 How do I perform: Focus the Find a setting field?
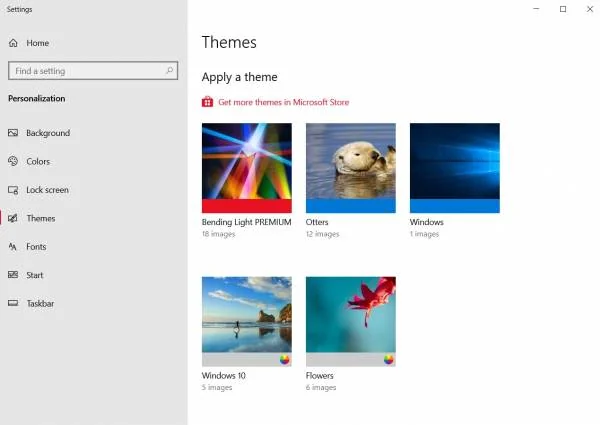point(93,71)
